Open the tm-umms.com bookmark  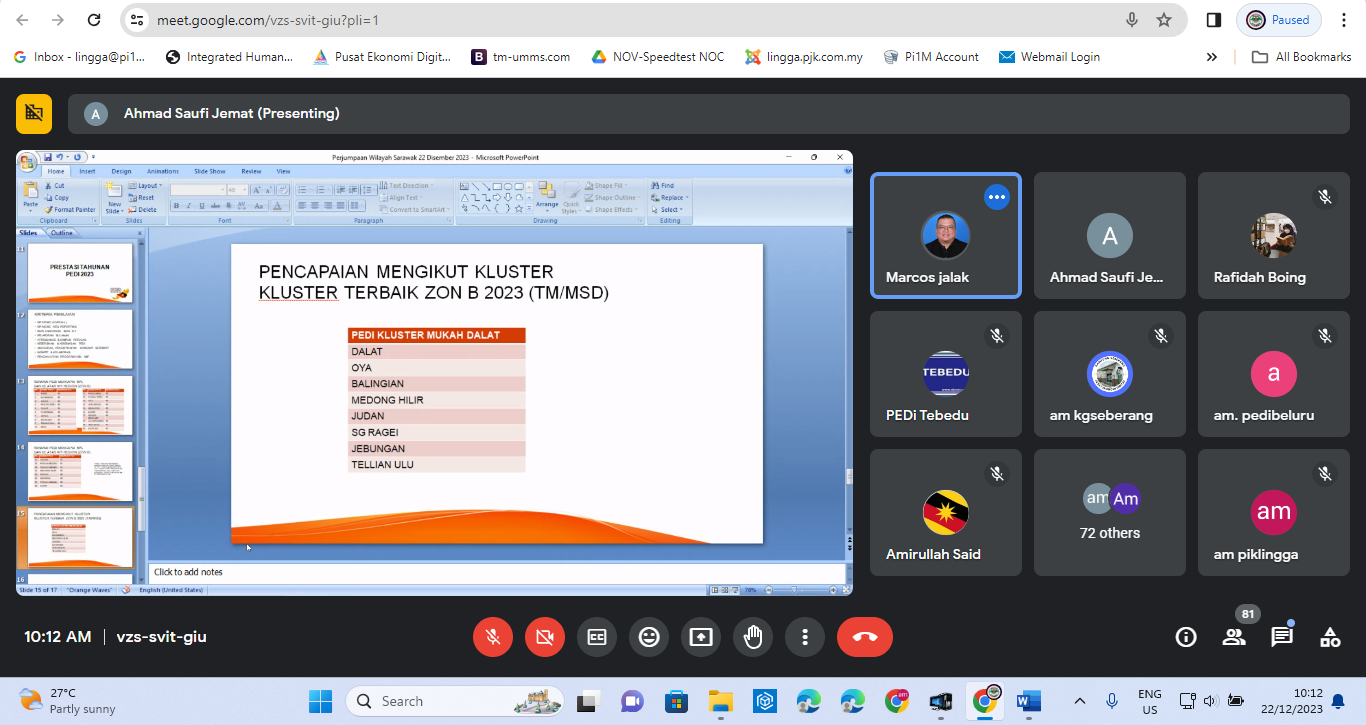click(521, 57)
